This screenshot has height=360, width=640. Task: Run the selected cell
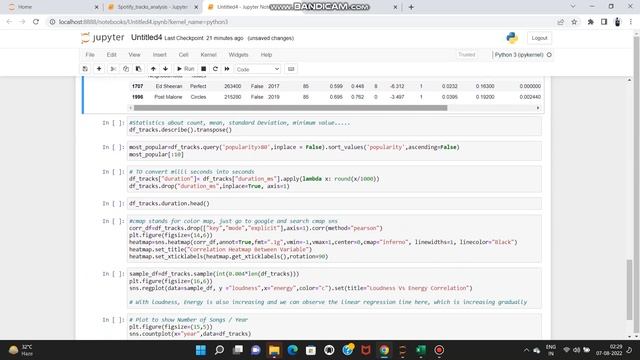pyautogui.click(x=185, y=69)
